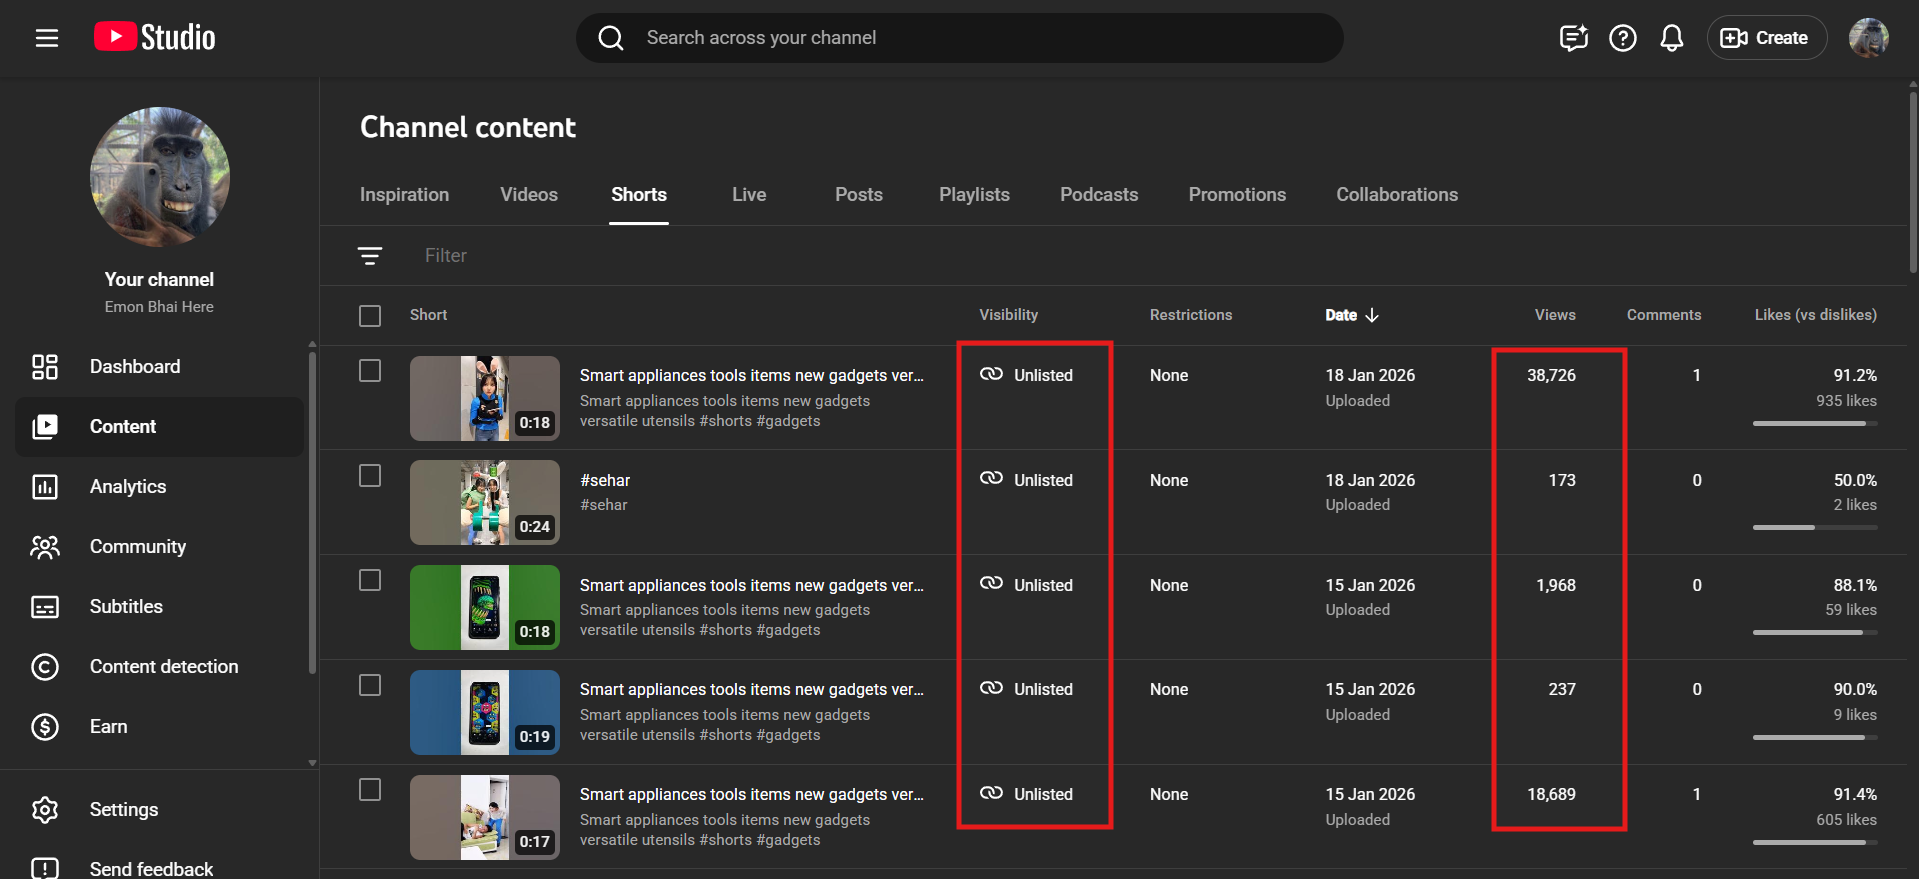This screenshot has height=879, width=1919.
Task: Select the checkbox for the #sehar short
Action: [x=370, y=476]
